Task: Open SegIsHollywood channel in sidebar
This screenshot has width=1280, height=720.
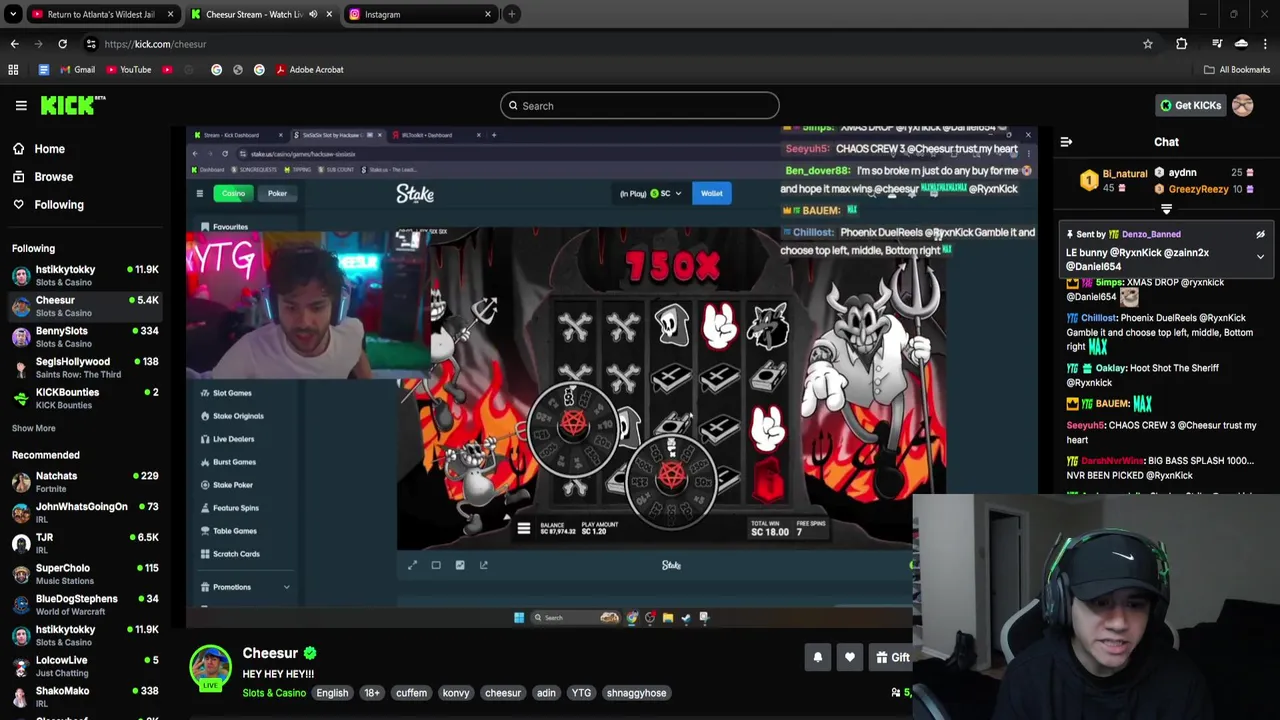Action: pos(86,367)
